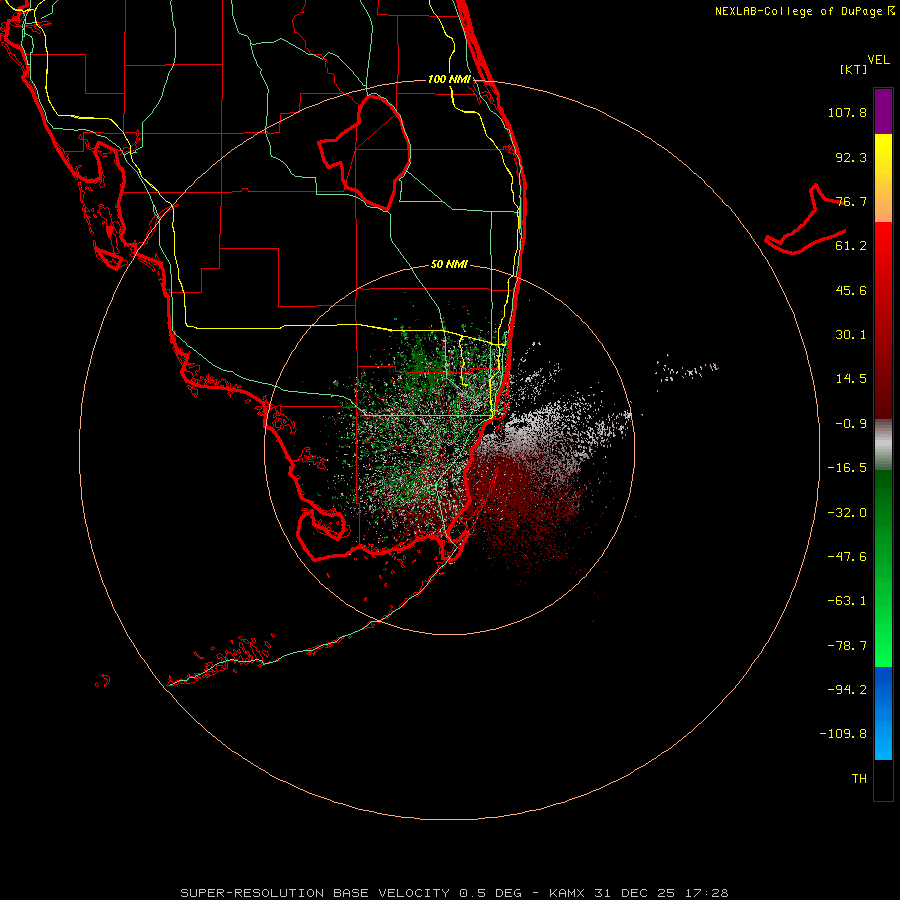
Task: Click the 45.6 legend value
Action: (851, 290)
